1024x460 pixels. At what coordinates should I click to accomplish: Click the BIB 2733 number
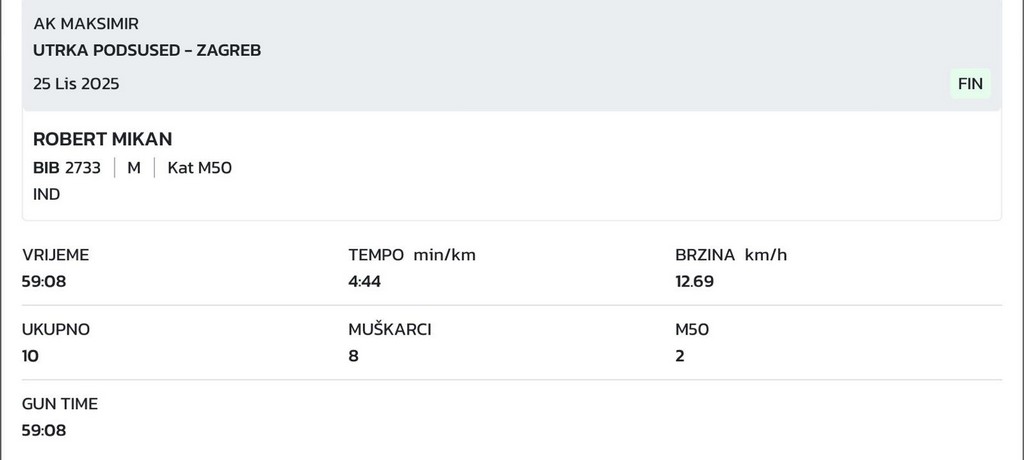coord(67,168)
